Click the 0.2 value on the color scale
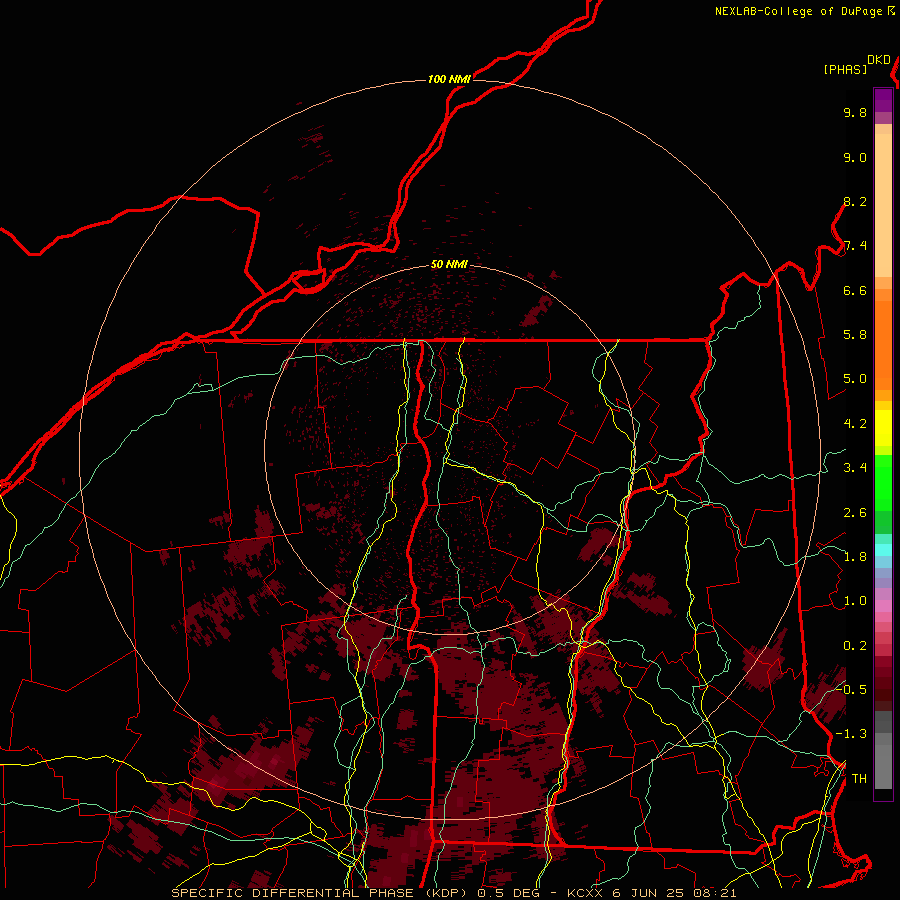The width and height of the screenshot is (900, 900). [855, 645]
